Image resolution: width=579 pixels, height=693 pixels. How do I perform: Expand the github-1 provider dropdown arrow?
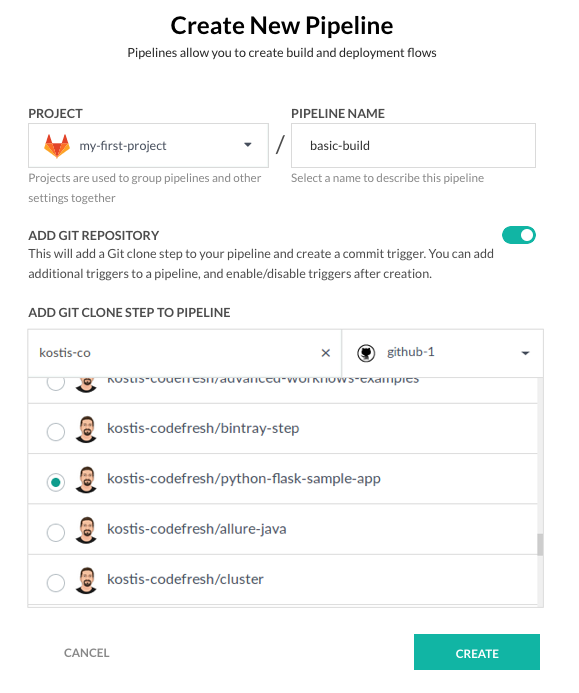coord(525,353)
